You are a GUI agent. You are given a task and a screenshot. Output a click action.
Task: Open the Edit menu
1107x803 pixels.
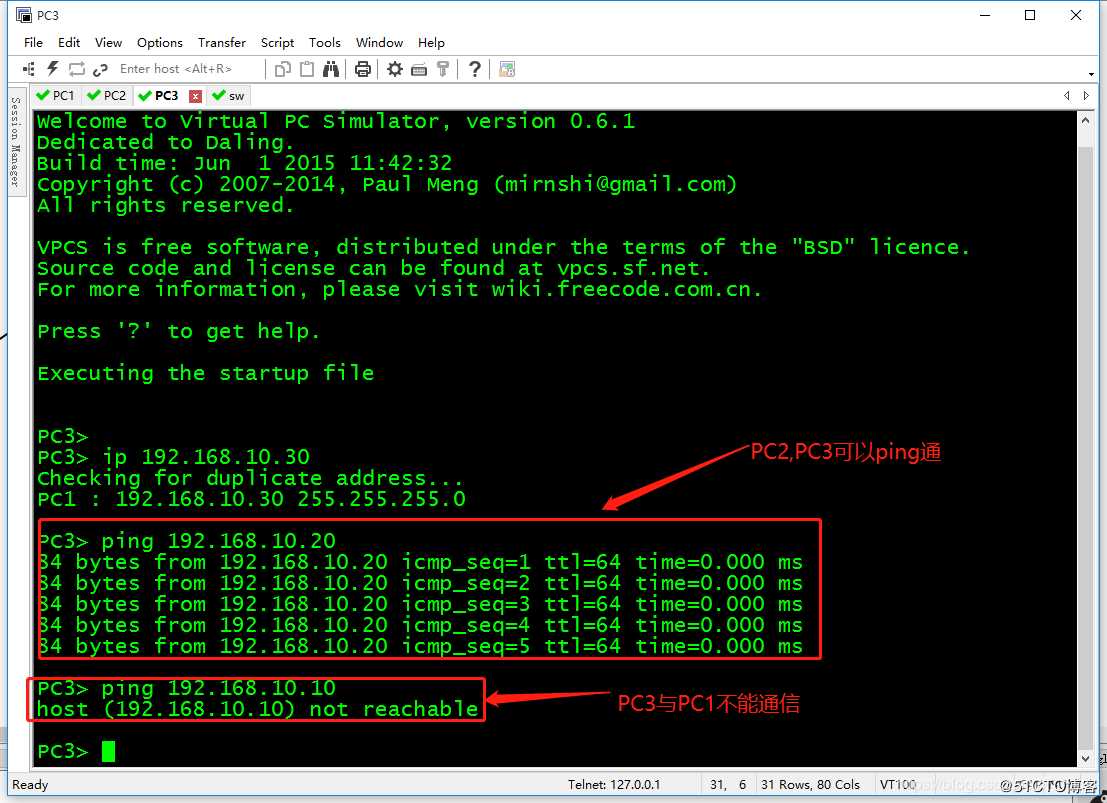tap(68, 42)
